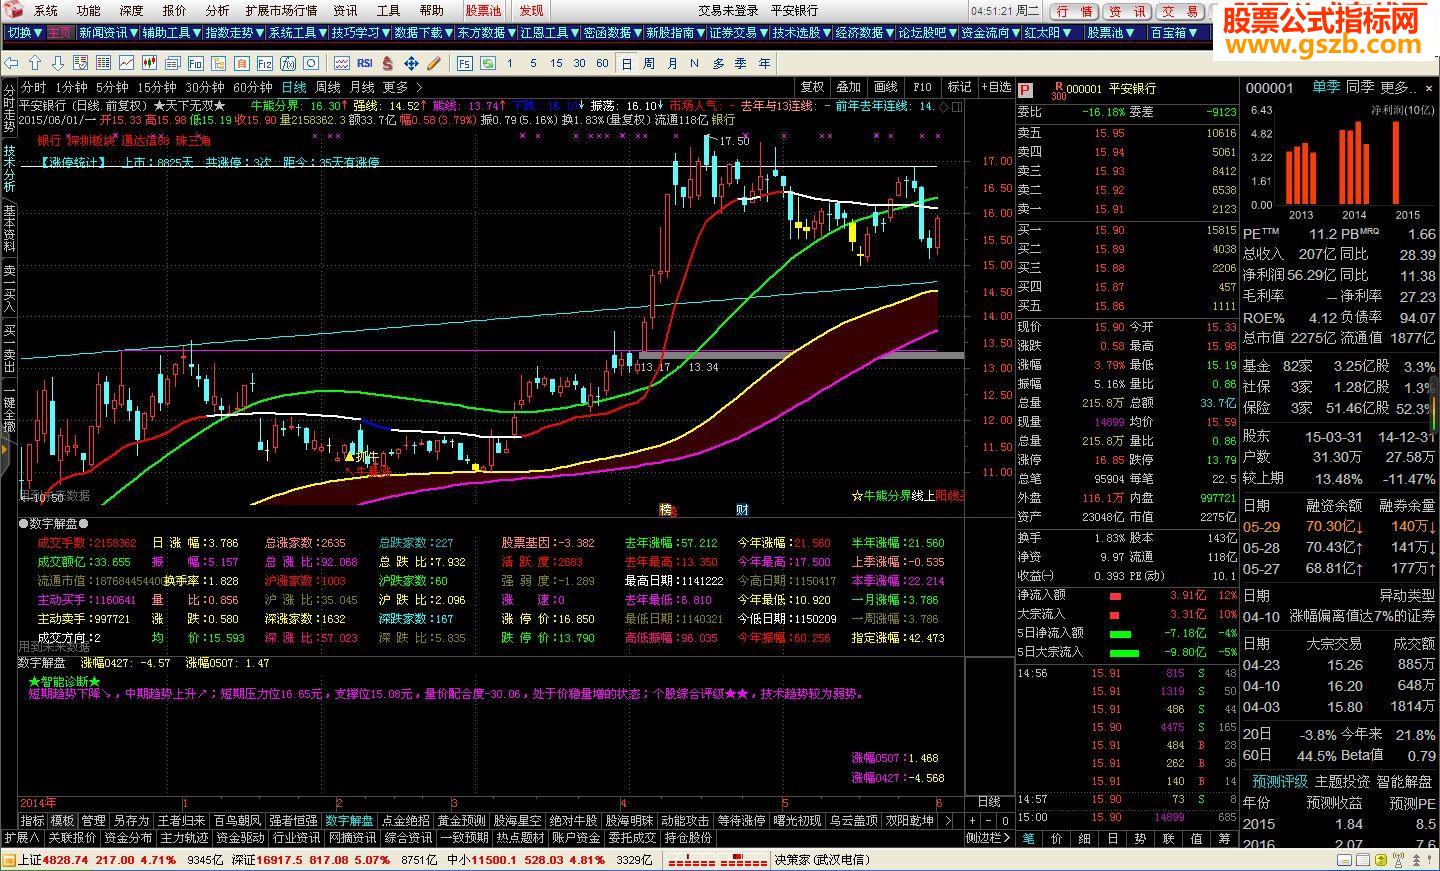Toggle the daily 日 period button
The height and width of the screenshot is (871, 1440).
627,63
